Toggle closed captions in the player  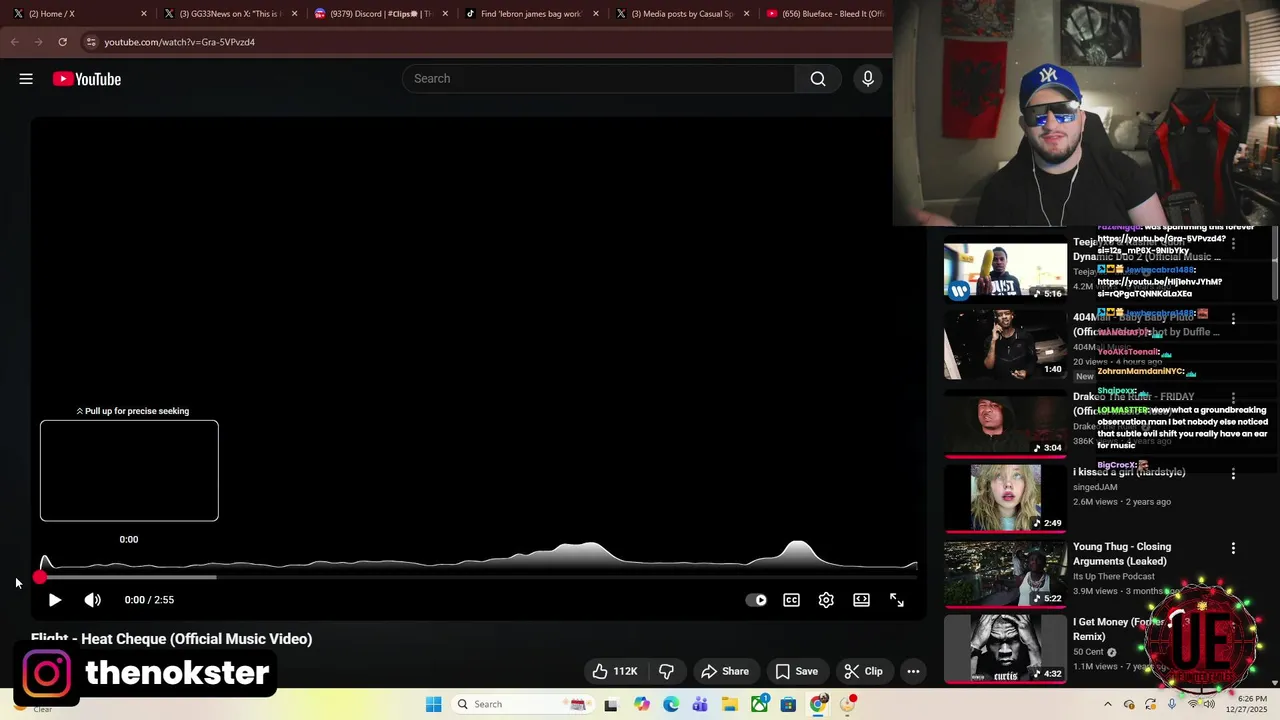[x=791, y=600]
